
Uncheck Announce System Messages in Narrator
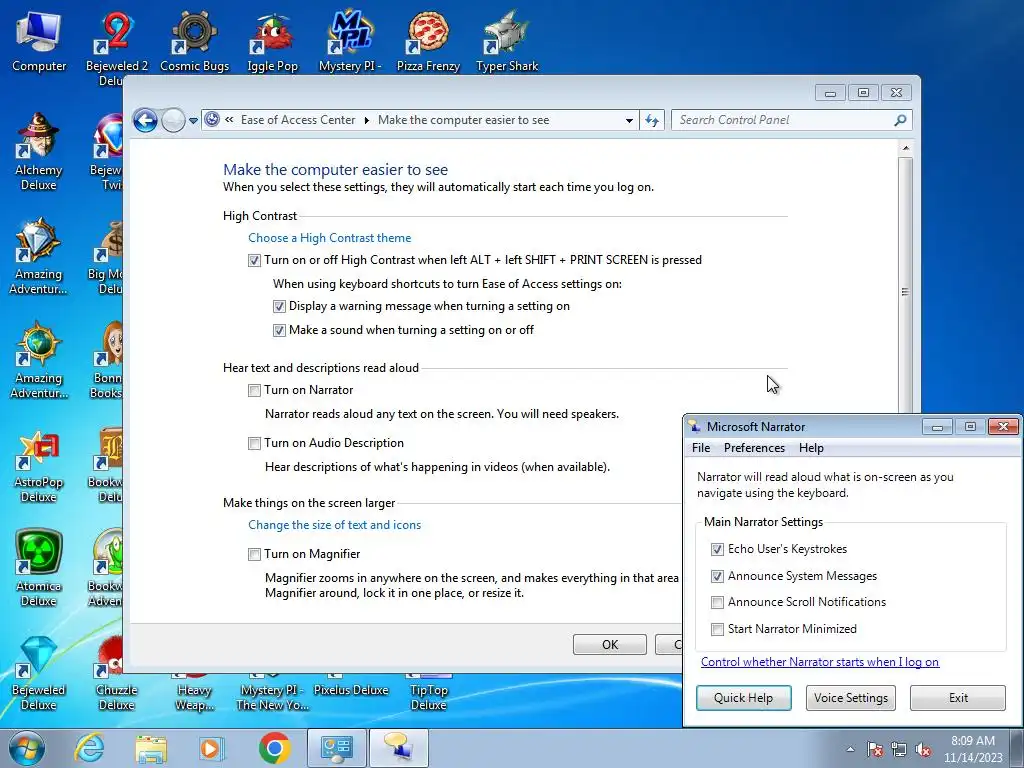pyautogui.click(x=717, y=576)
